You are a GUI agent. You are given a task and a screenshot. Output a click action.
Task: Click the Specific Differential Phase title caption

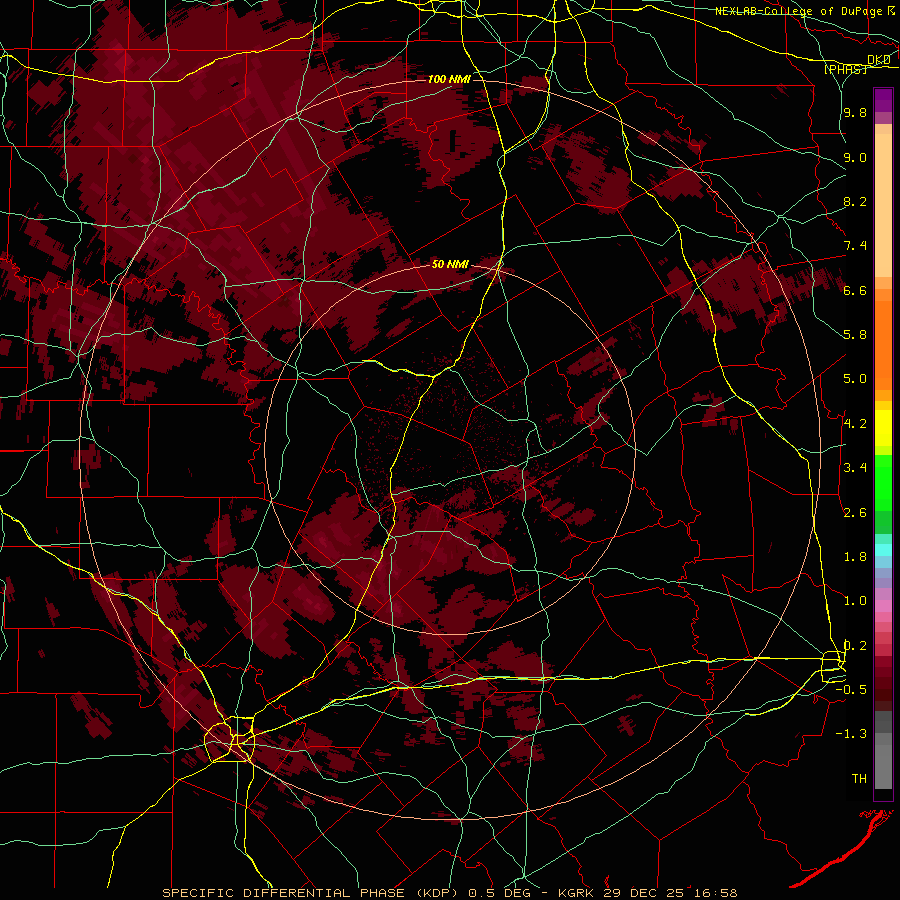click(449, 893)
